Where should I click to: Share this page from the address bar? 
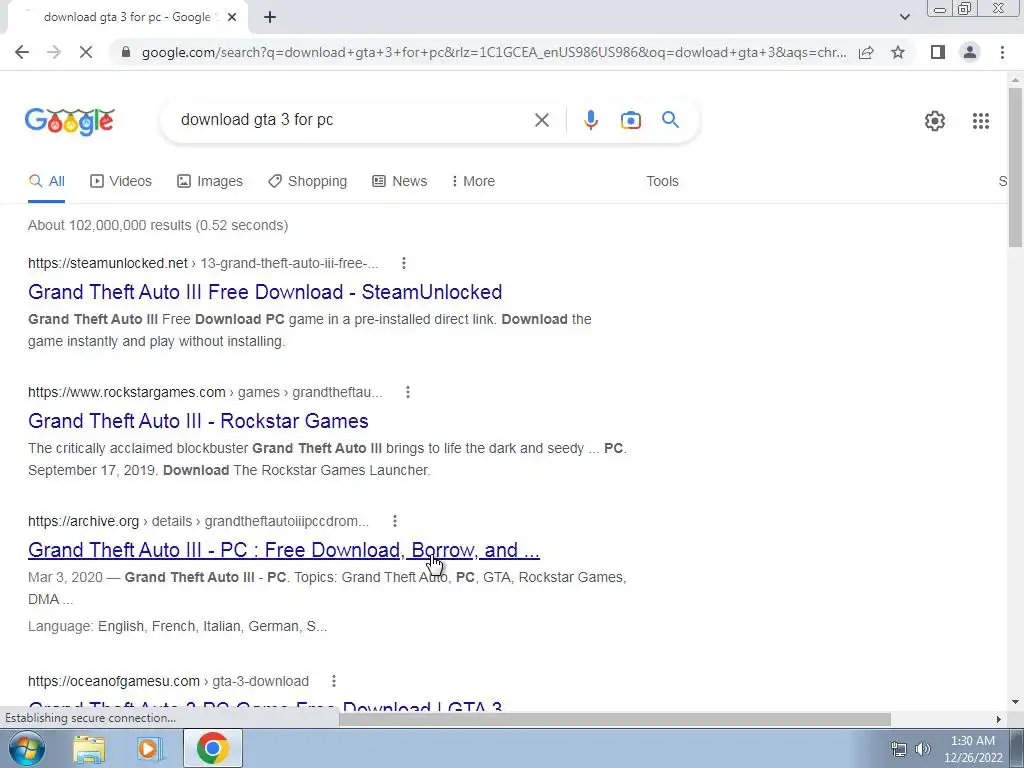(x=867, y=52)
